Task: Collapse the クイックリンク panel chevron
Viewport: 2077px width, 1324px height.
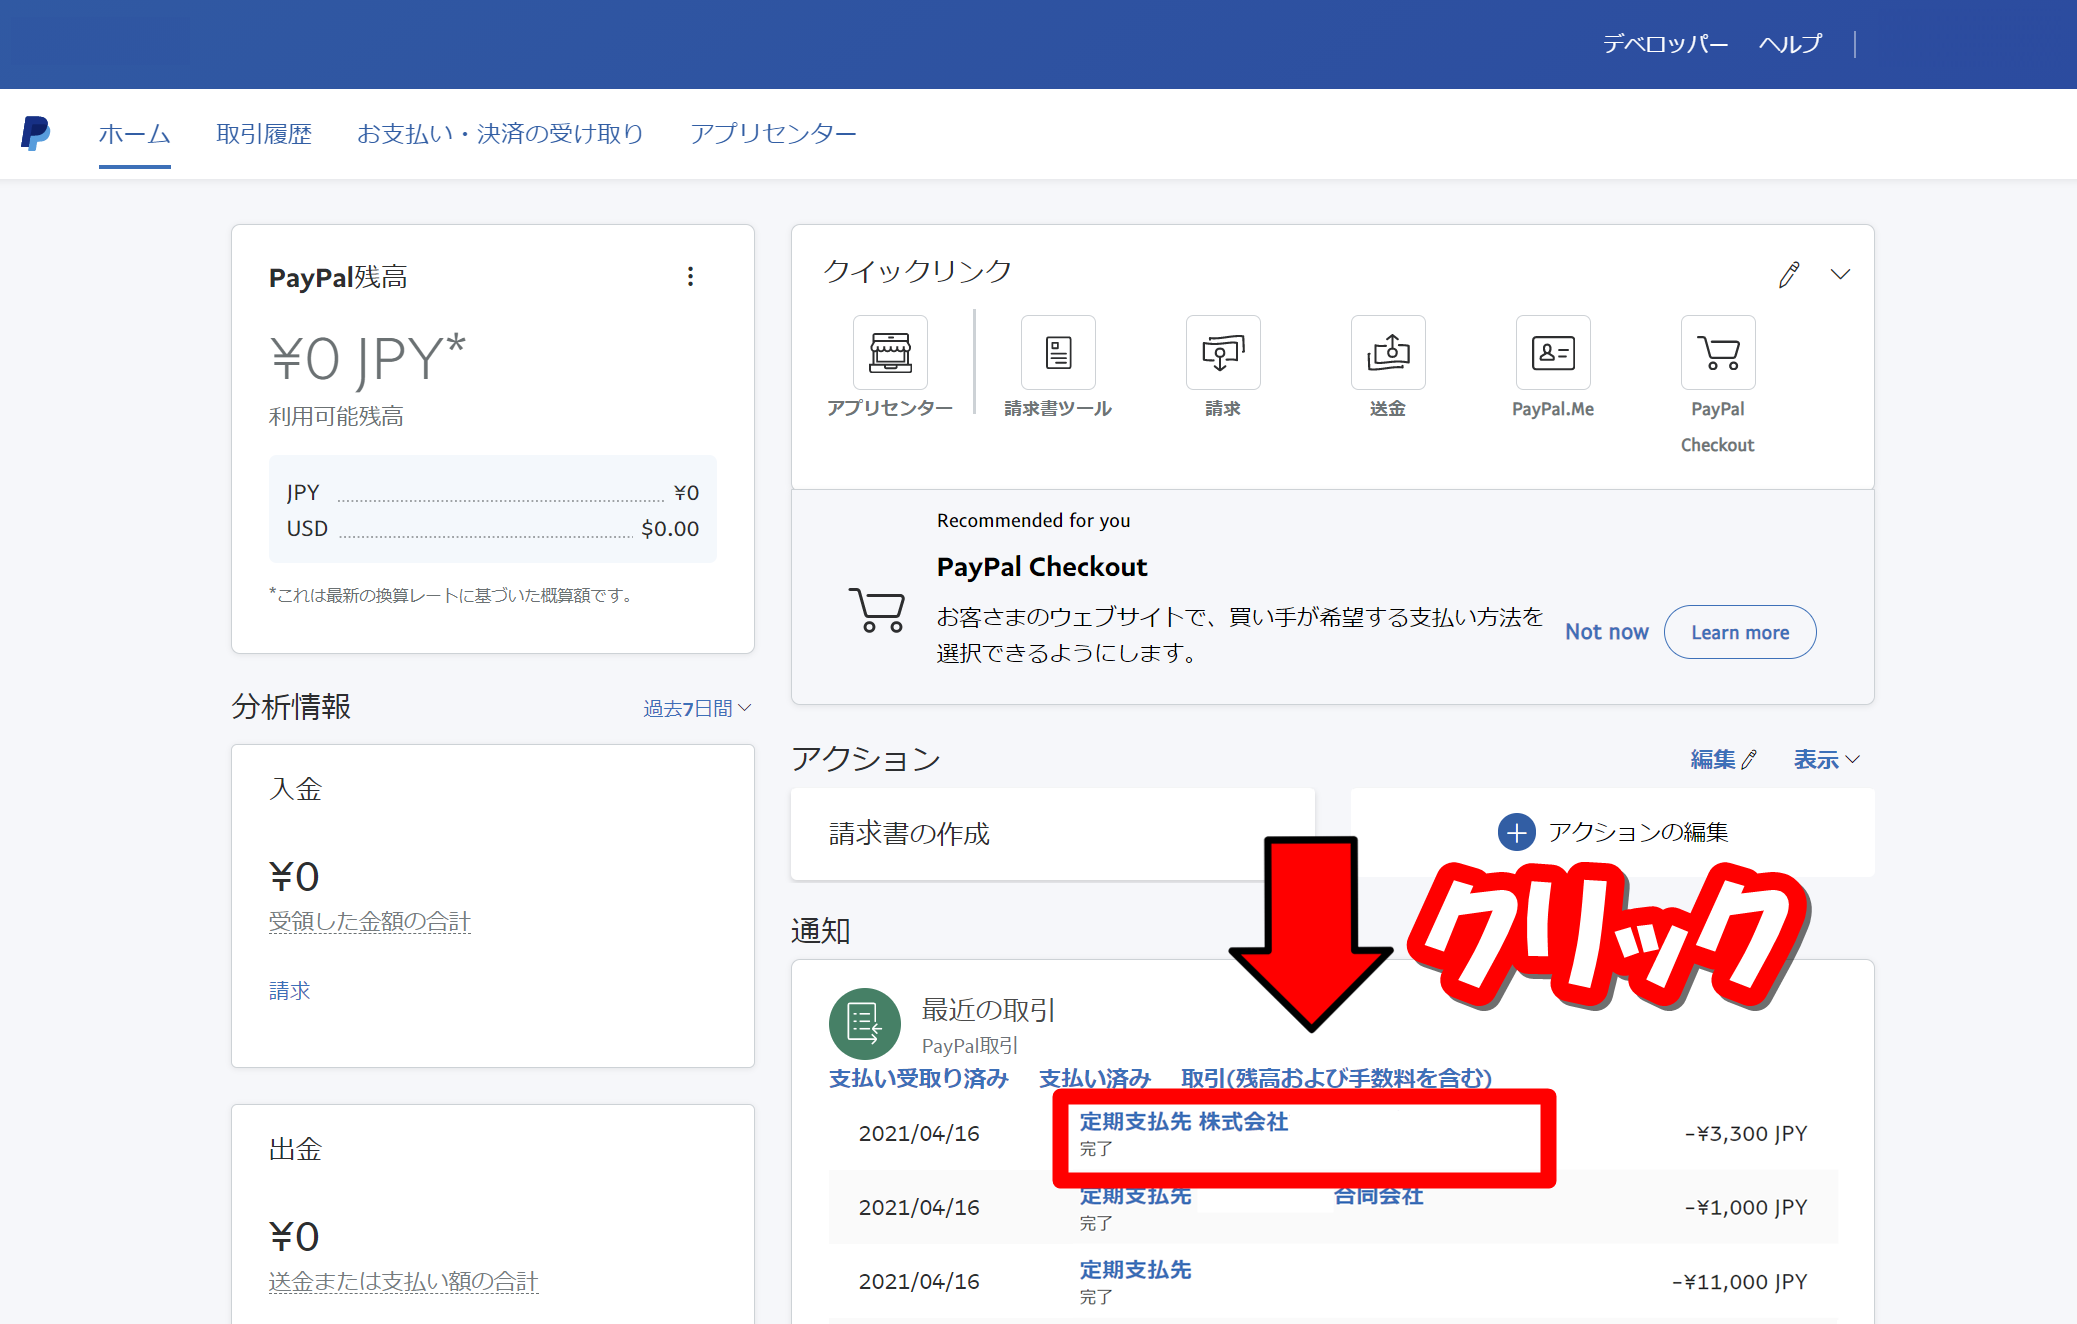Action: [1840, 274]
